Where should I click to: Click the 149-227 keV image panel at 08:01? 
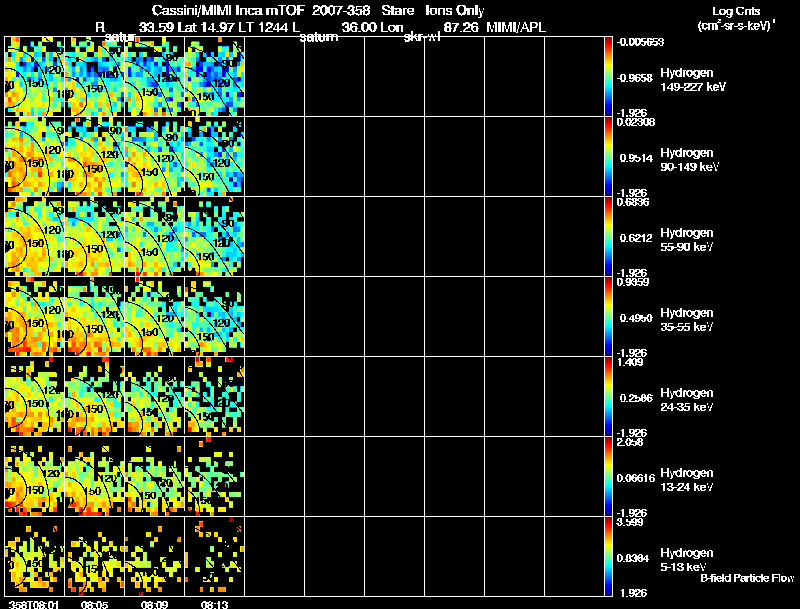click(x=35, y=77)
